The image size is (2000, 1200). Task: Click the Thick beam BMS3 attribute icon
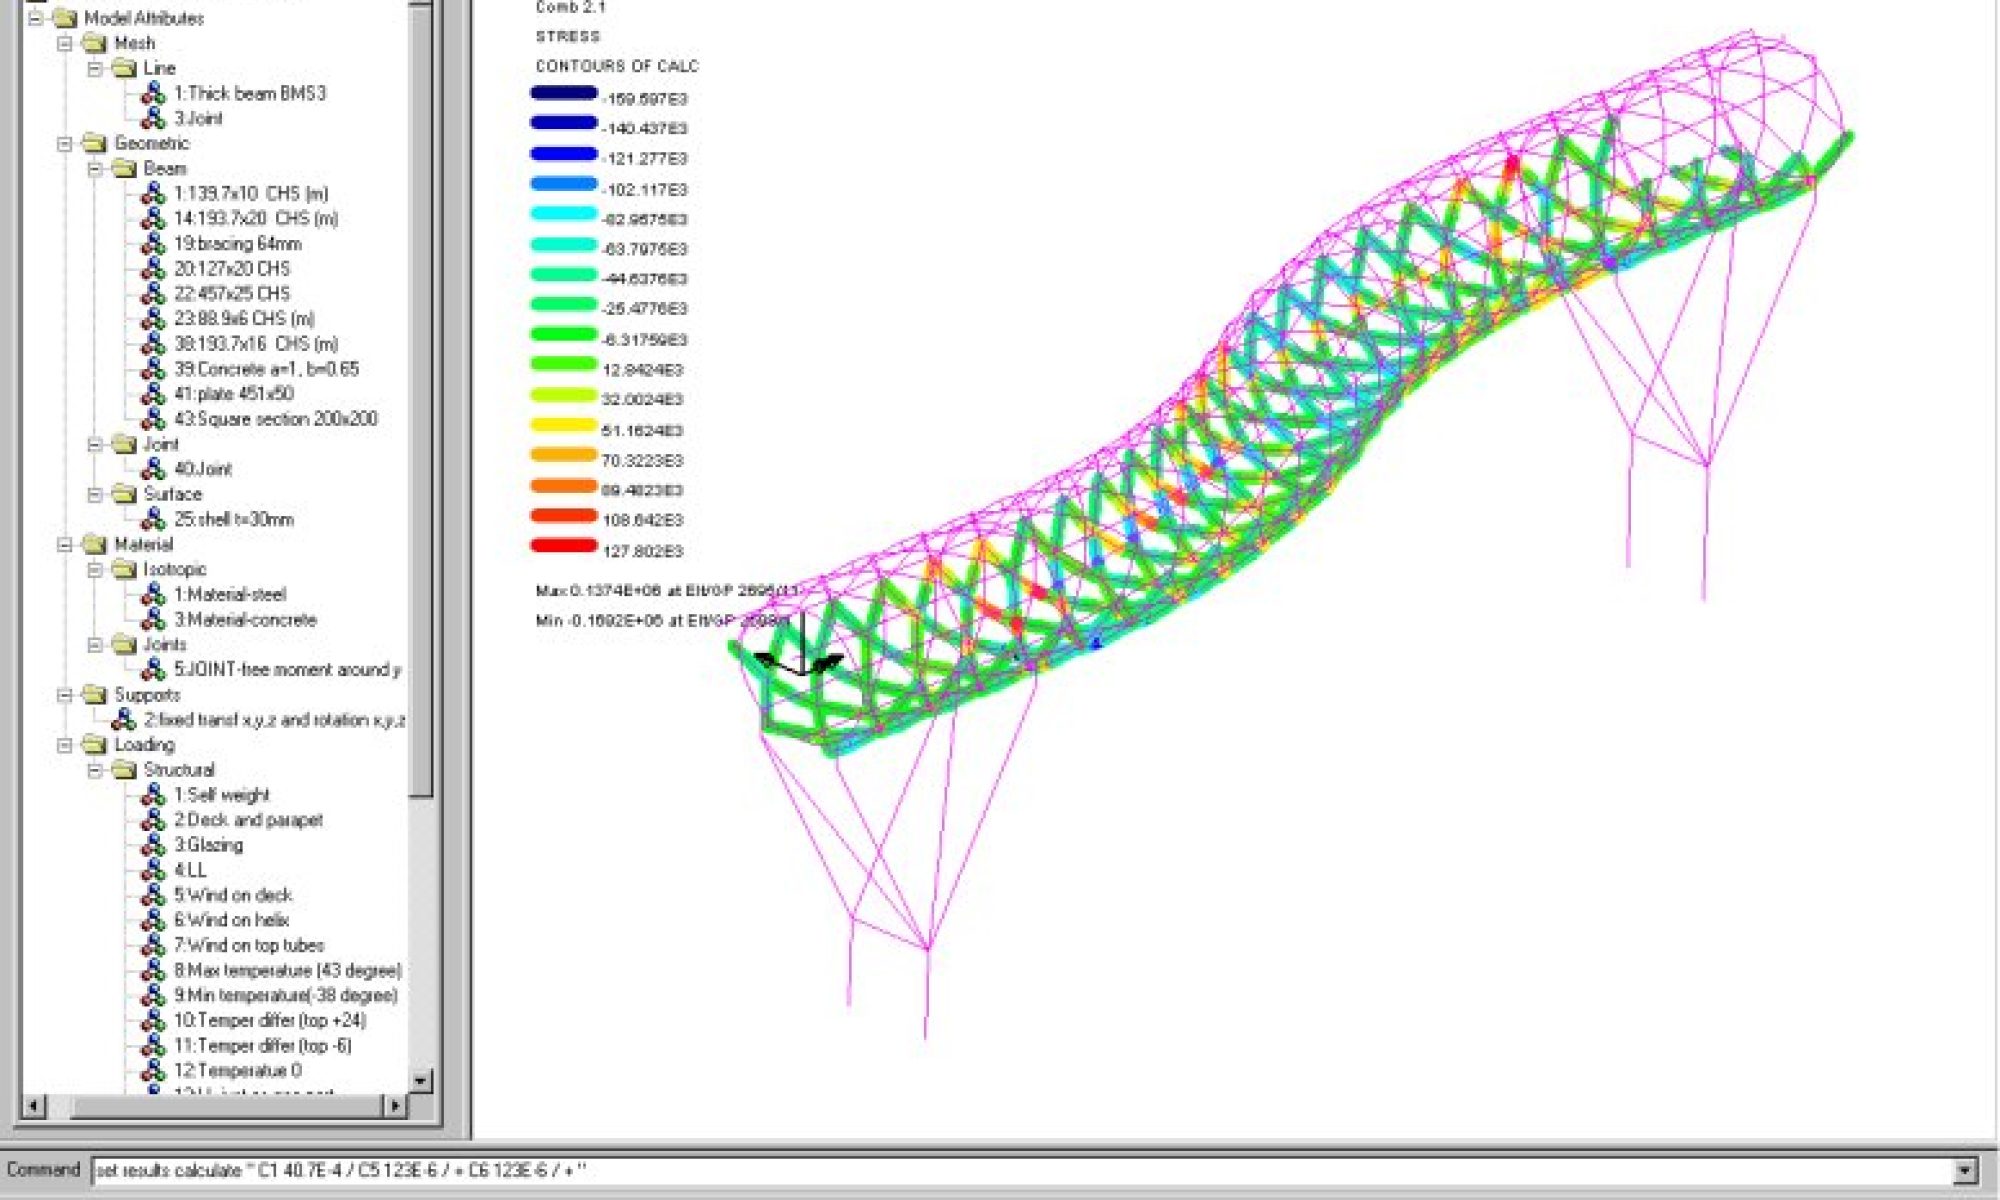153,93
